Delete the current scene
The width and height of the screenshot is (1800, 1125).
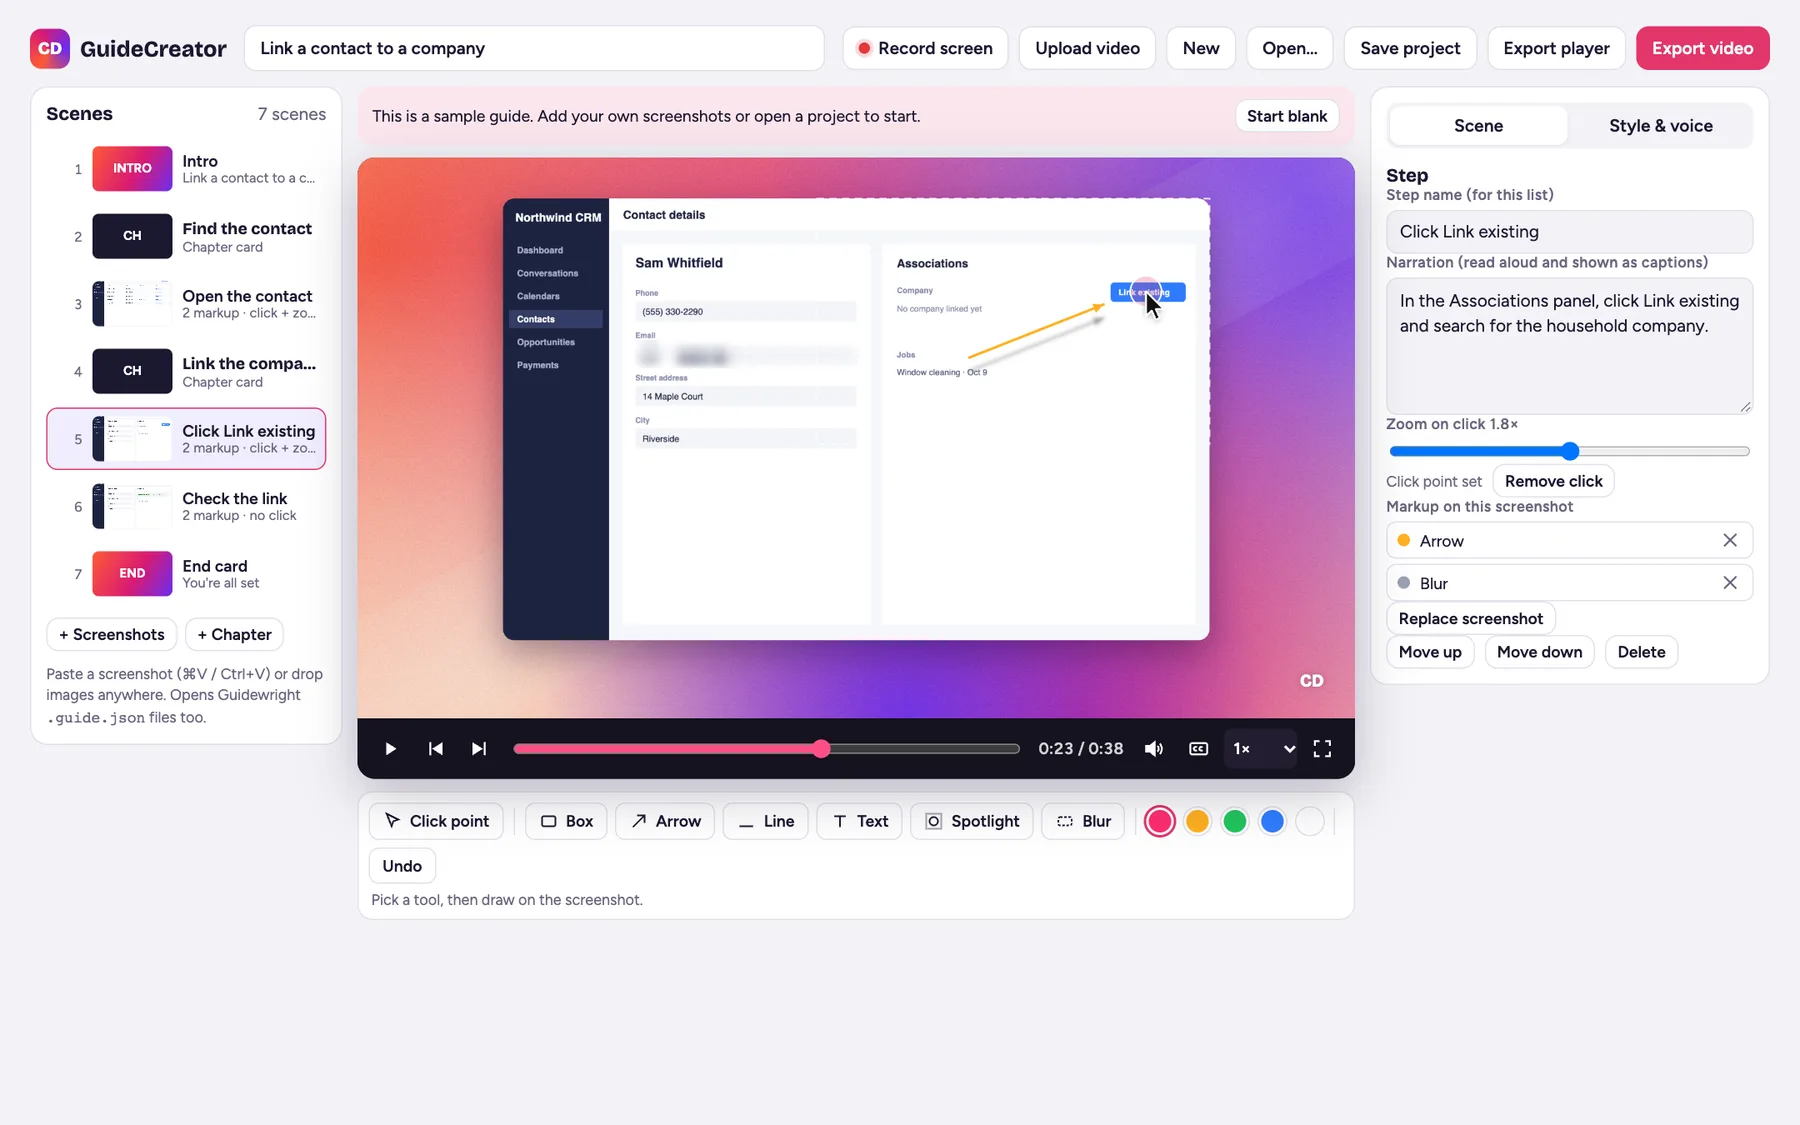click(x=1641, y=652)
